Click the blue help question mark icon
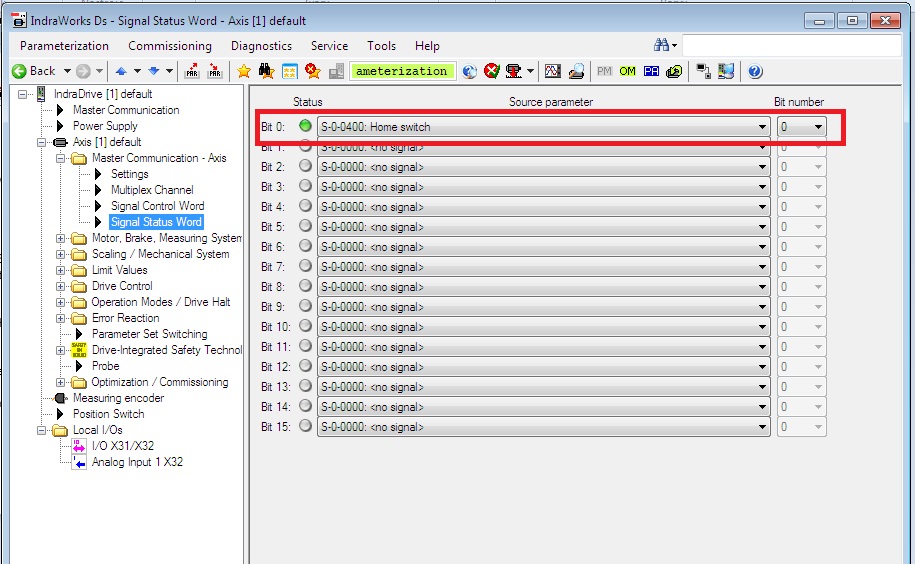The width and height of the screenshot is (915, 564). pyautogui.click(x=755, y=71)
